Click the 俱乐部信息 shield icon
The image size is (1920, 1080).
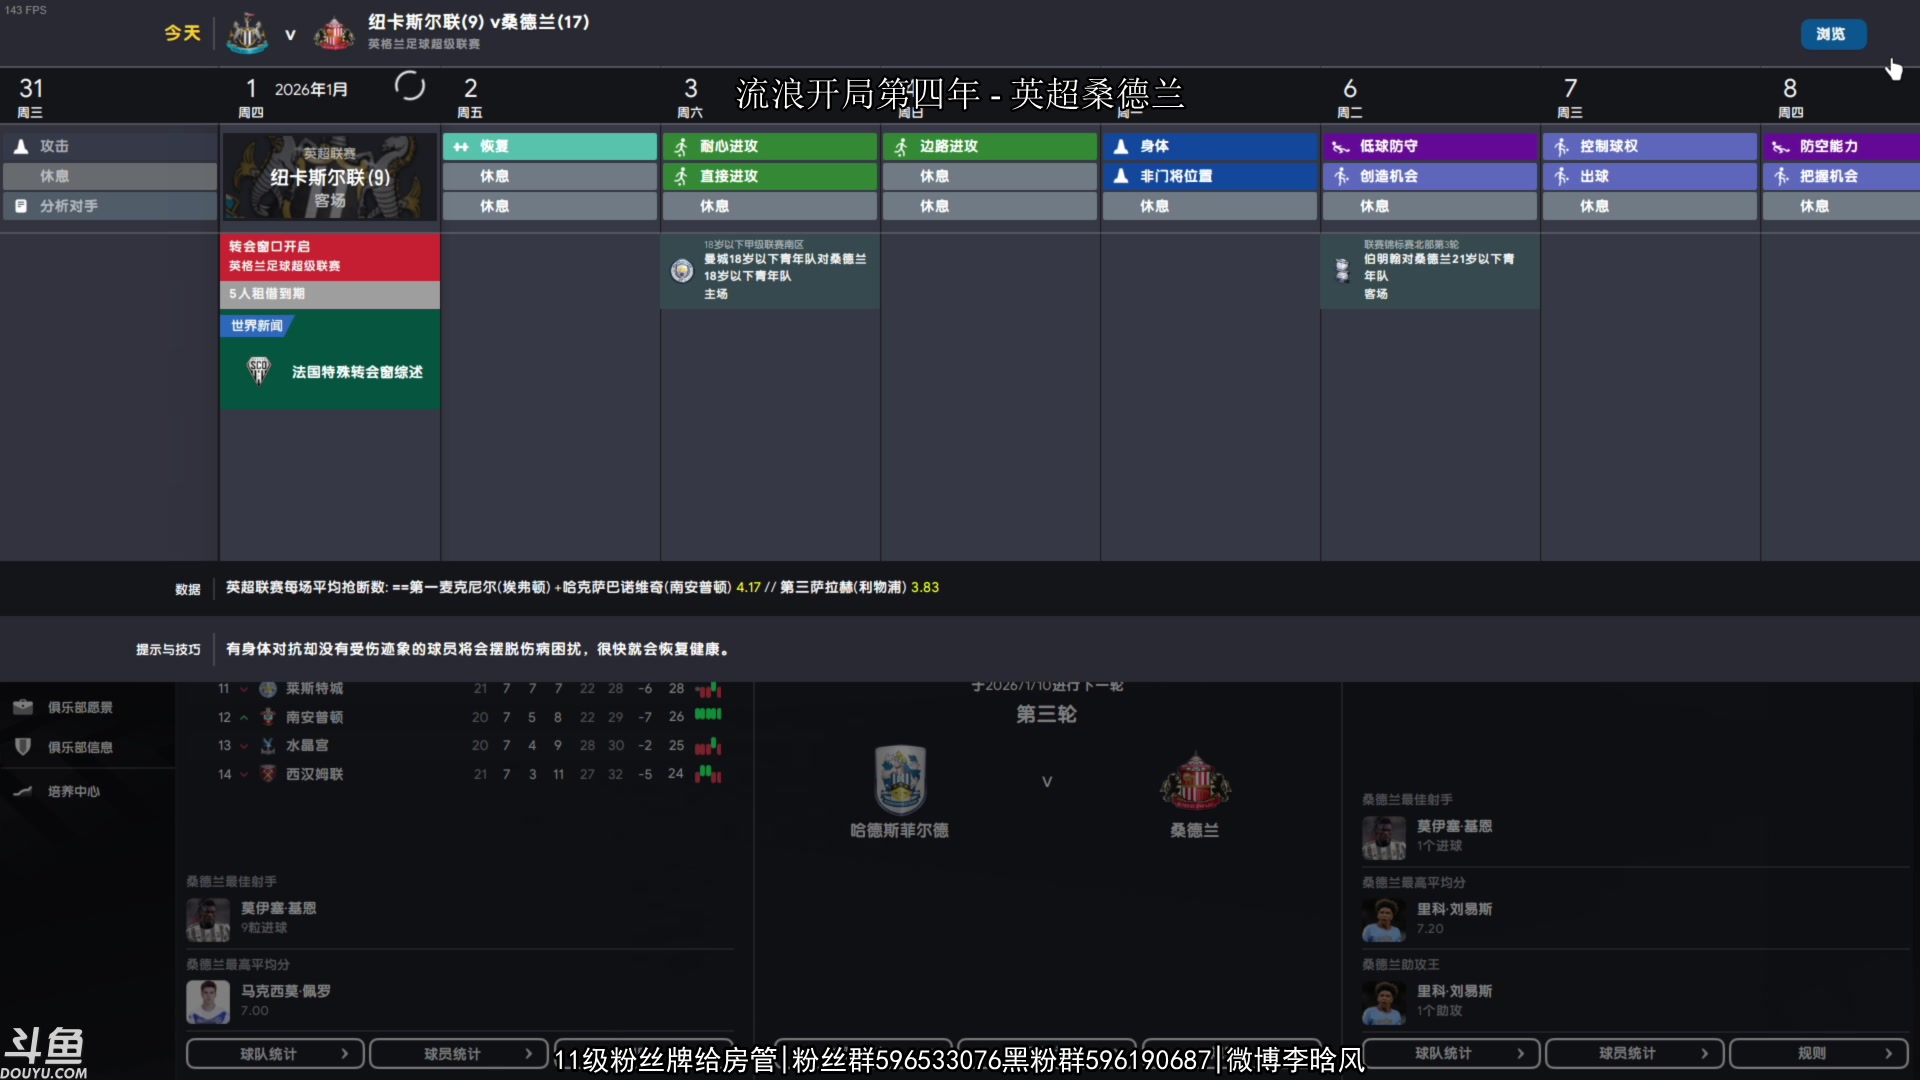pyautogui.click(x=23, y=747)
